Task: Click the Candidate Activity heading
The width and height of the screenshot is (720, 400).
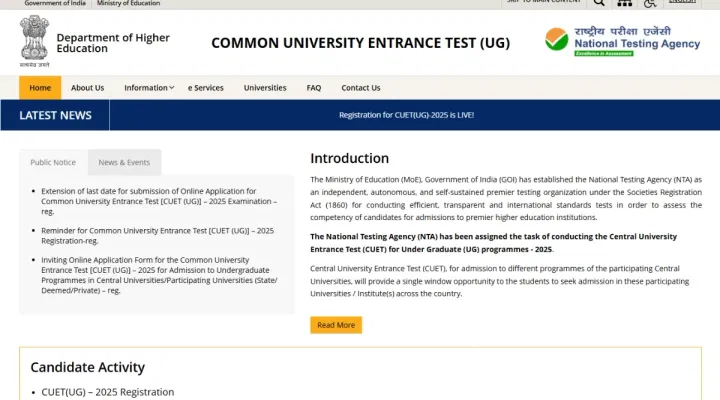Action: tap(88, 367)
